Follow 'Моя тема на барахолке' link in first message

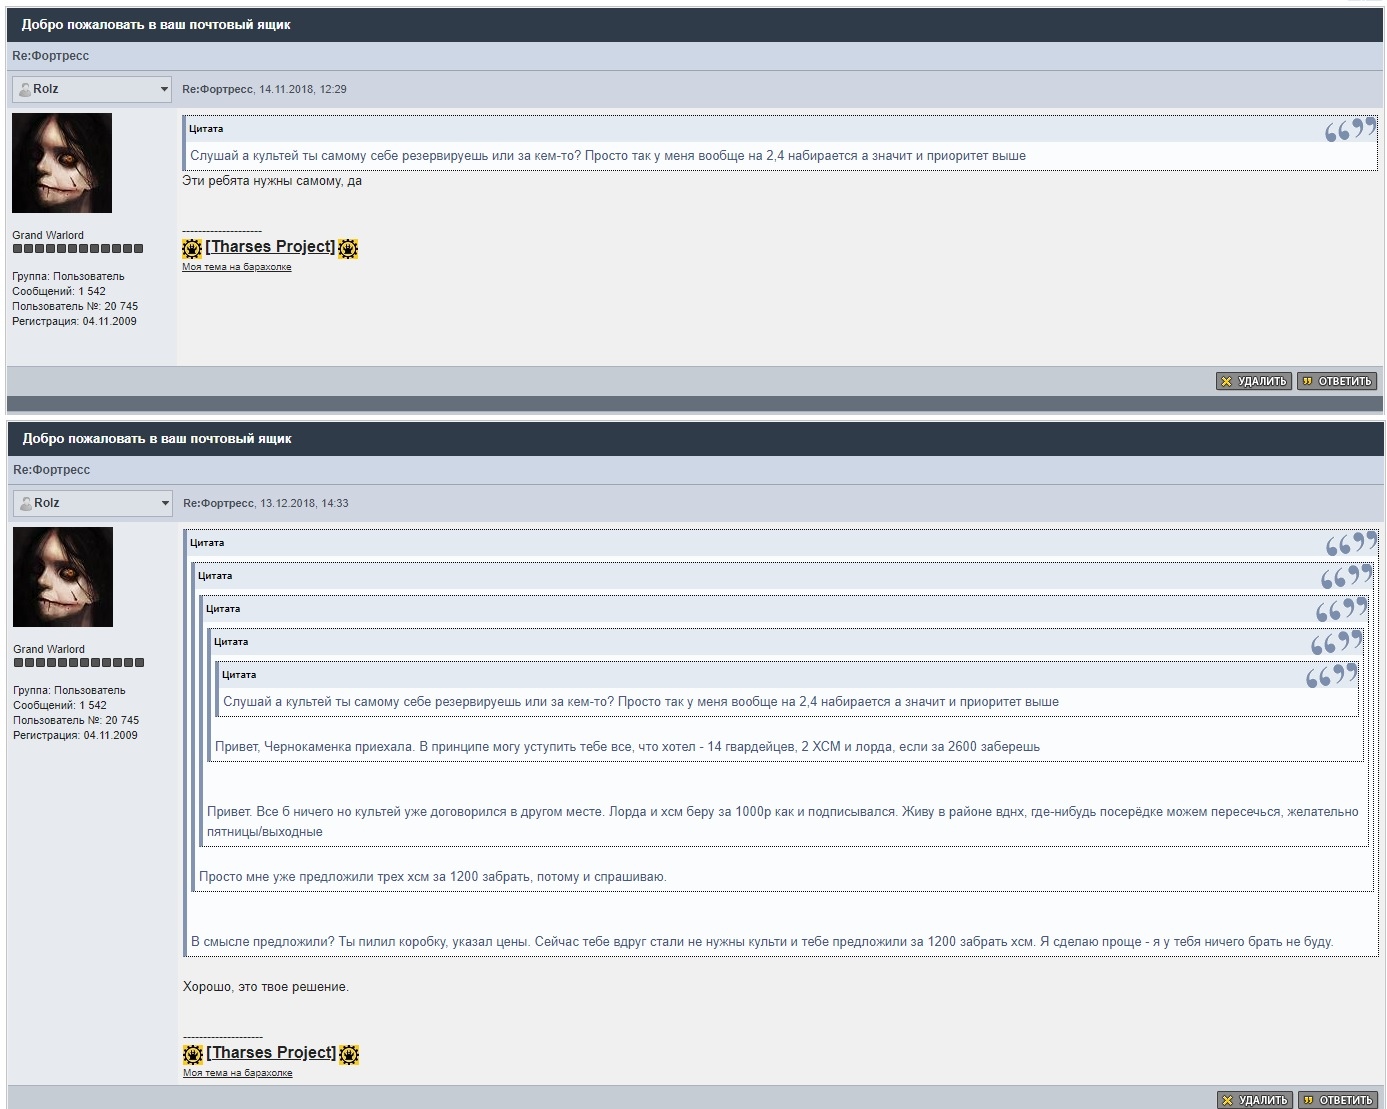coord(237,267)
